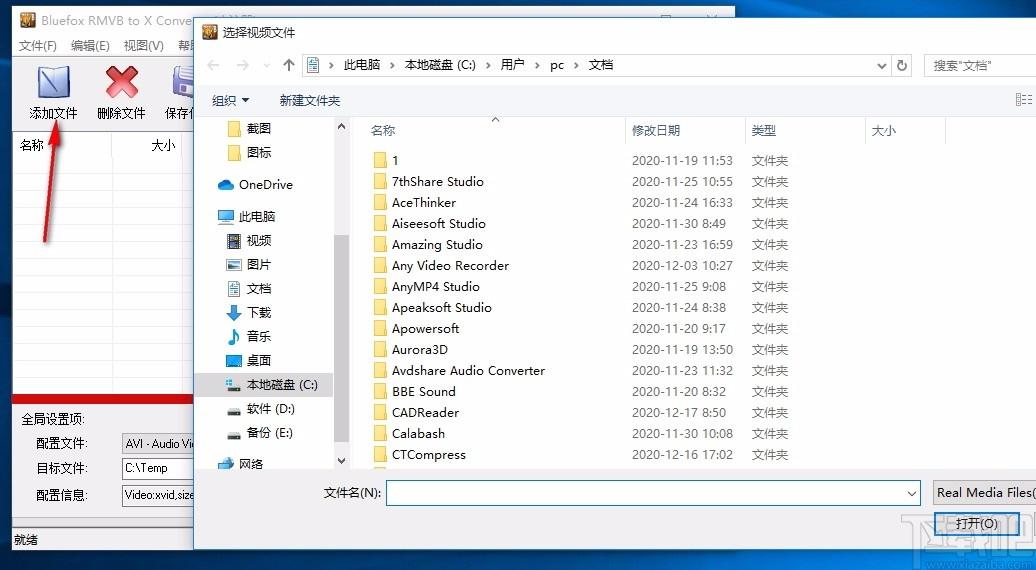
Task: Select the Avdshare Audio Converter folder
Action: coord(459,371)
